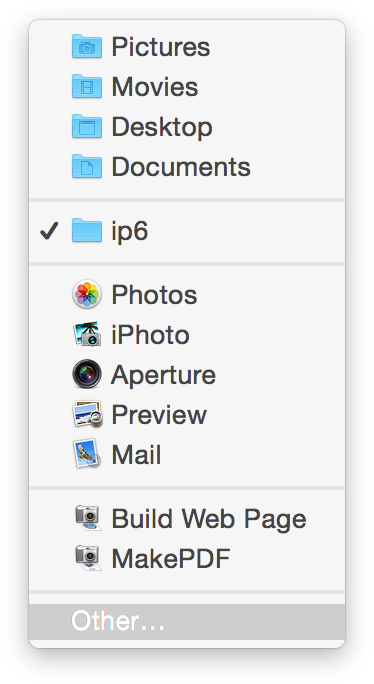Screen dimensions: 374x684
Task: Choose Aperture from the menu
Action: (x=187, y=374)
